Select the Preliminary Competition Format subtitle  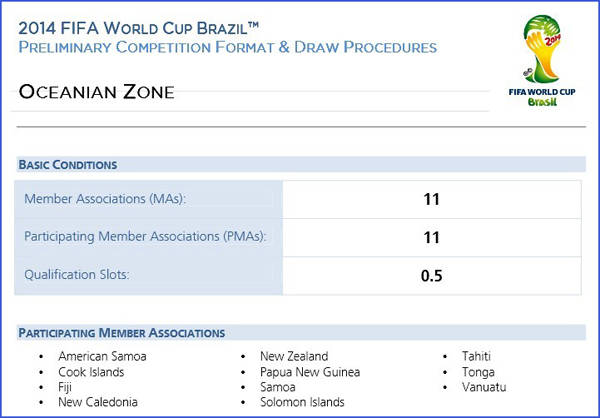(x=228, y=47)
